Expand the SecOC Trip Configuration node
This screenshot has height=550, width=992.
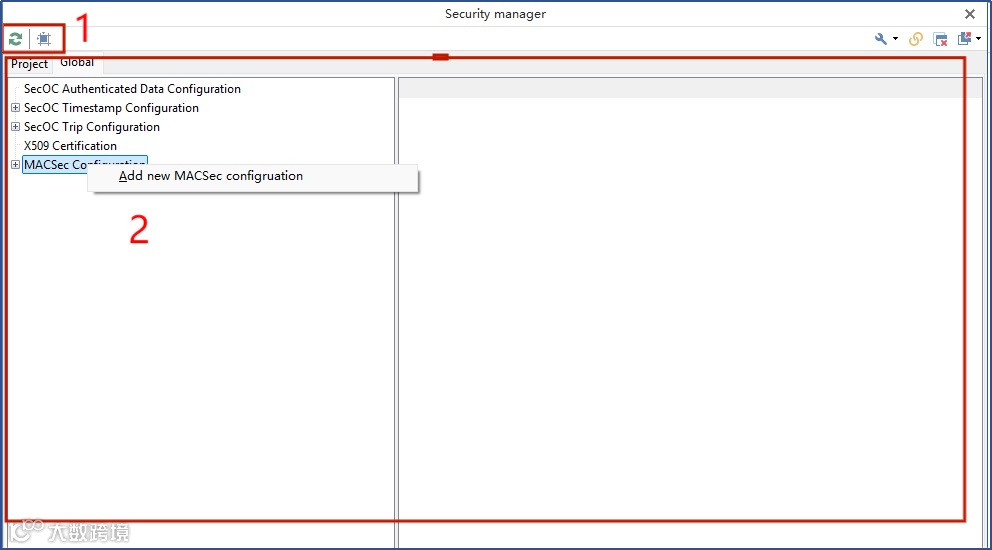(x=15, y=127)
